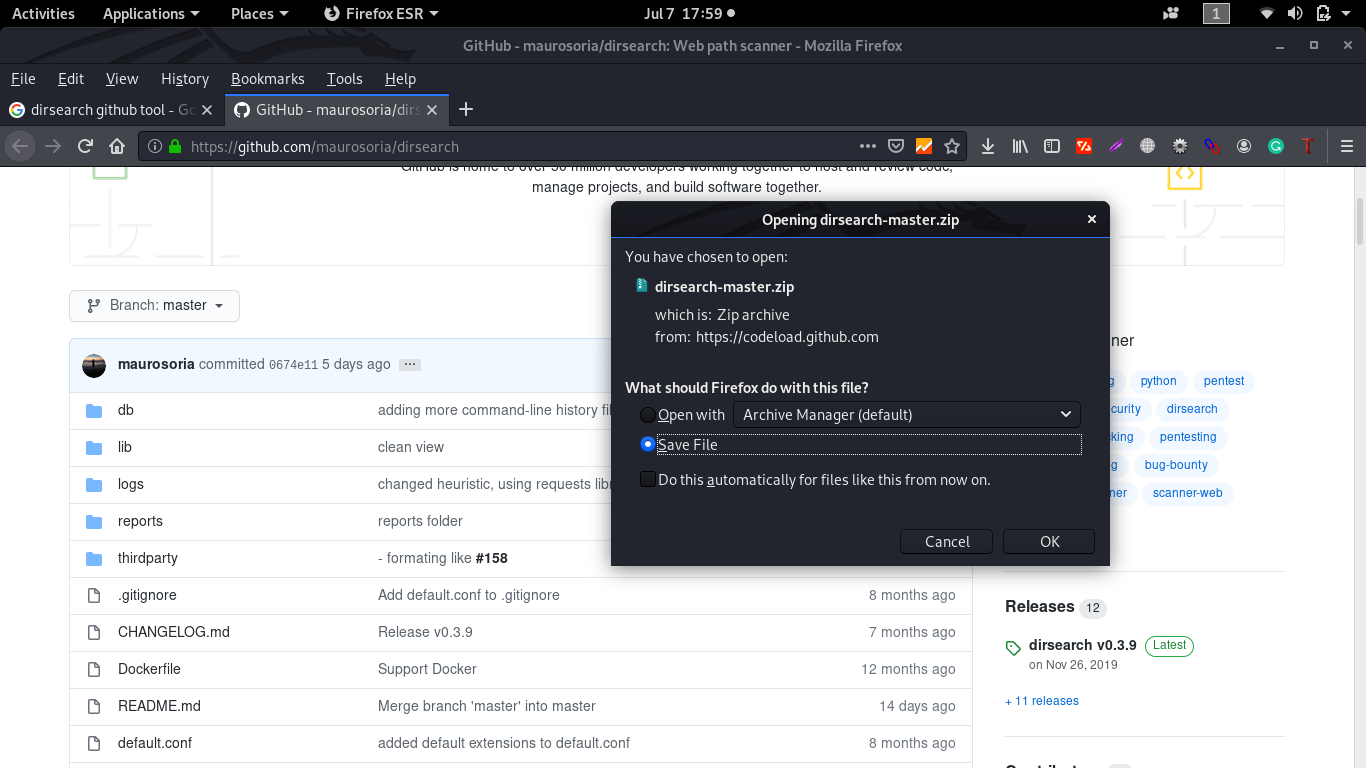Open the README.md file
Image resolution: width=1366 pixels, height=768 pixels.
159,706
